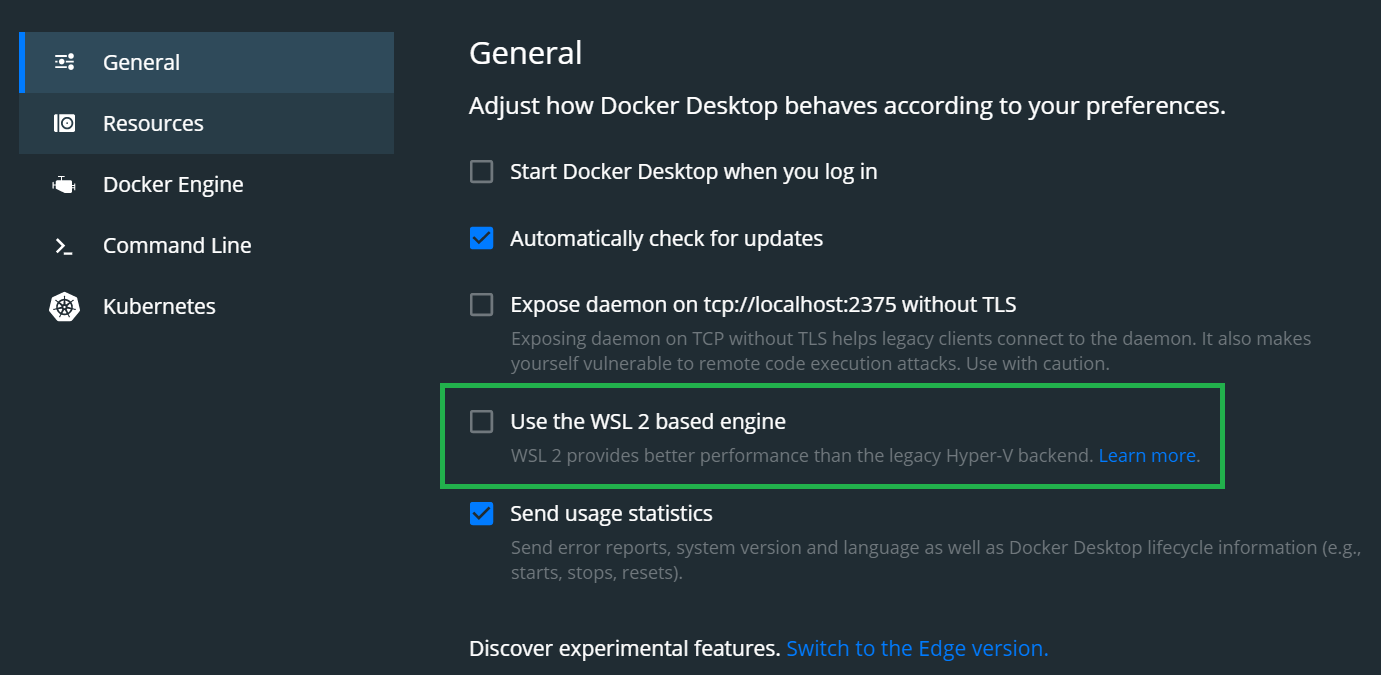This screenshot has height=675, width=1381.
Task: Click the Docker Engine whale icon
Action: point(64,184)
